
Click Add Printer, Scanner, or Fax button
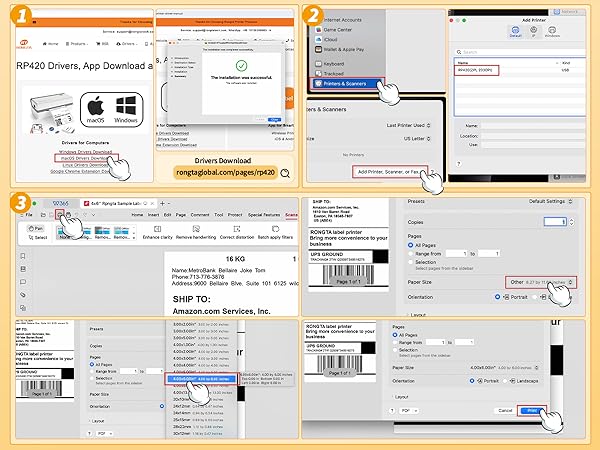[x=389, y=172]
